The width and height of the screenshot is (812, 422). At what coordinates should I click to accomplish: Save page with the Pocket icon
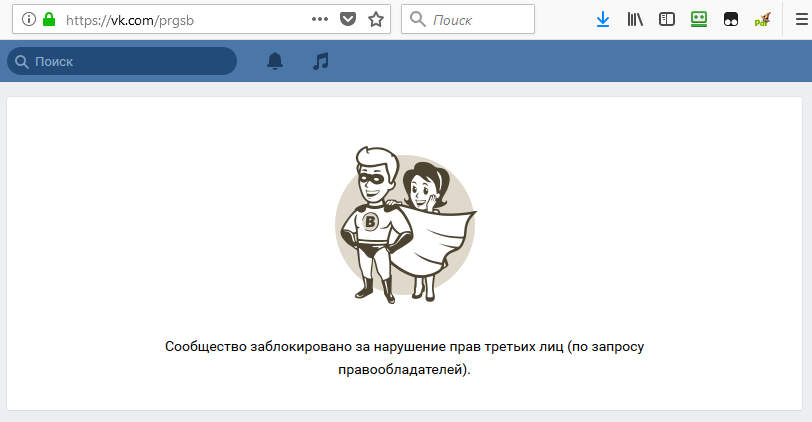(347, 20)
